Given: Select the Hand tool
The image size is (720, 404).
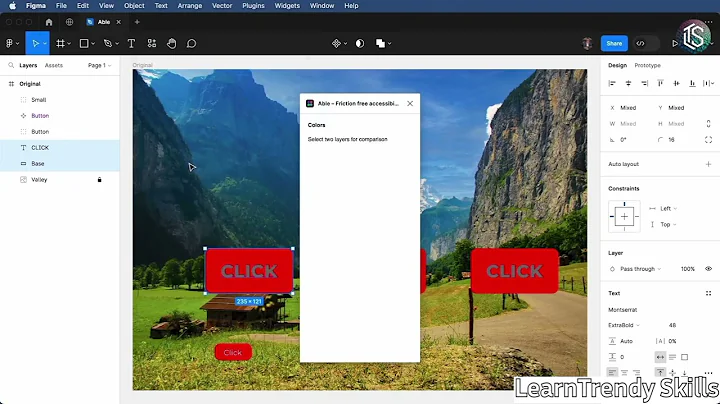Looking at the screenshot, I should click(171, 43).
